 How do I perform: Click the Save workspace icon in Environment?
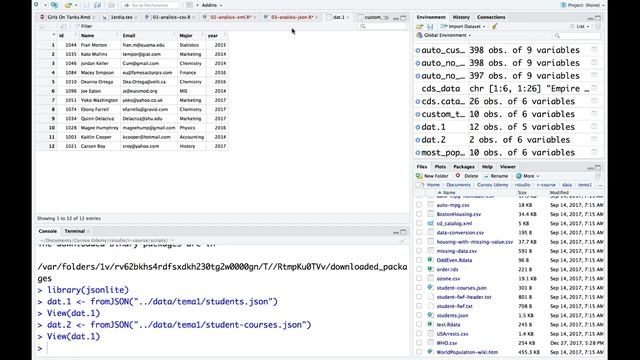pyautogui.click(x=430, y=27)
